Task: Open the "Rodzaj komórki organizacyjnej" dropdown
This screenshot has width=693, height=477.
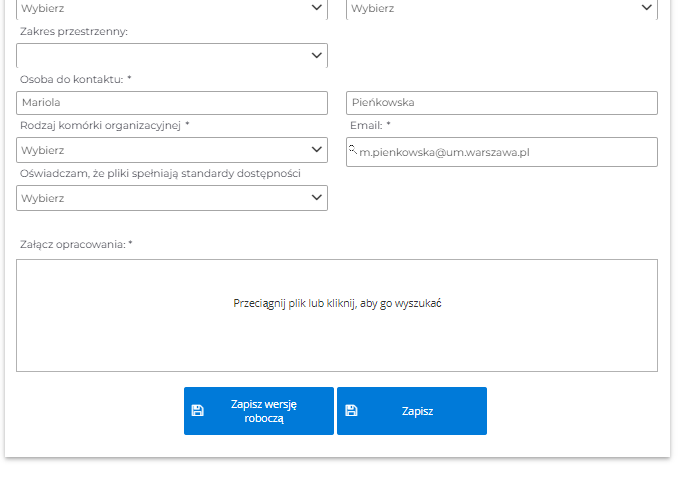Action: tap(172, 150)
